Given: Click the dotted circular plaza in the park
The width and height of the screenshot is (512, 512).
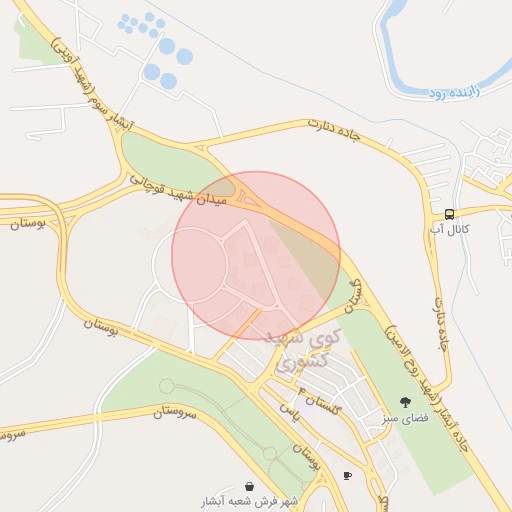Looking at the screenshot, I should pyautogui.click(x=166, y=387).
